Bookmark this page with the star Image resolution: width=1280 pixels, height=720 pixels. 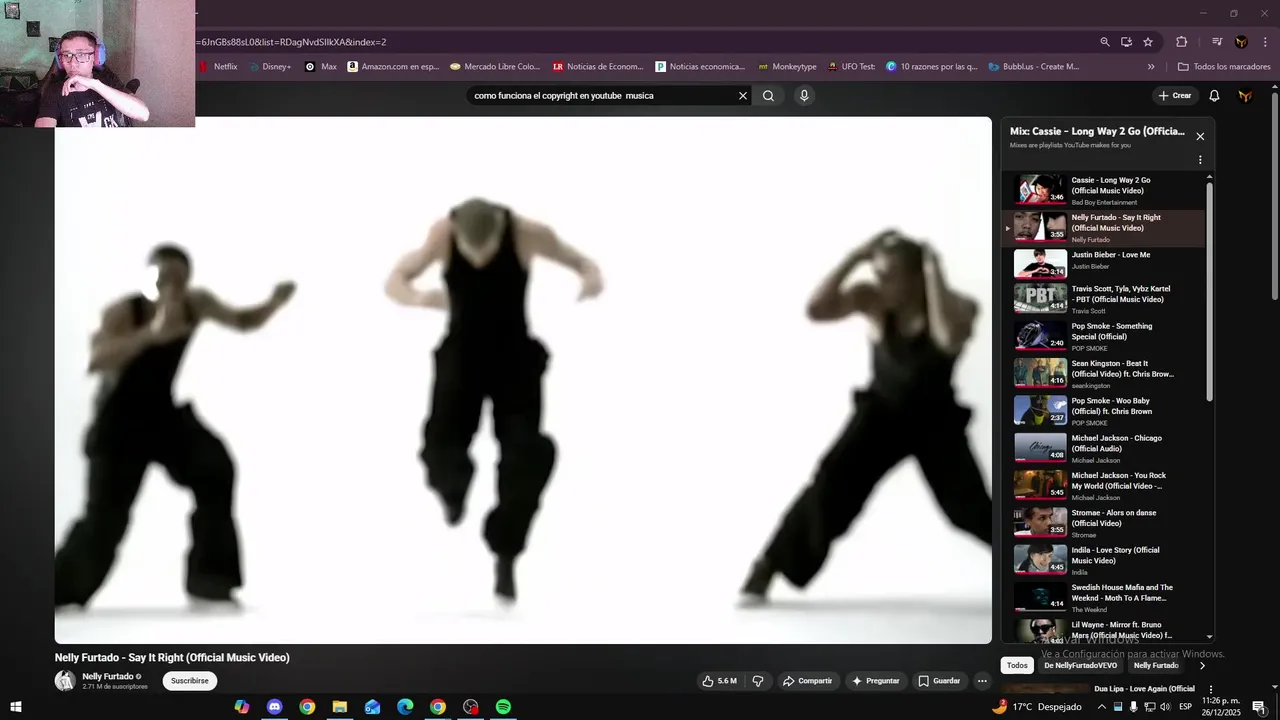[x=1148, y=42]
